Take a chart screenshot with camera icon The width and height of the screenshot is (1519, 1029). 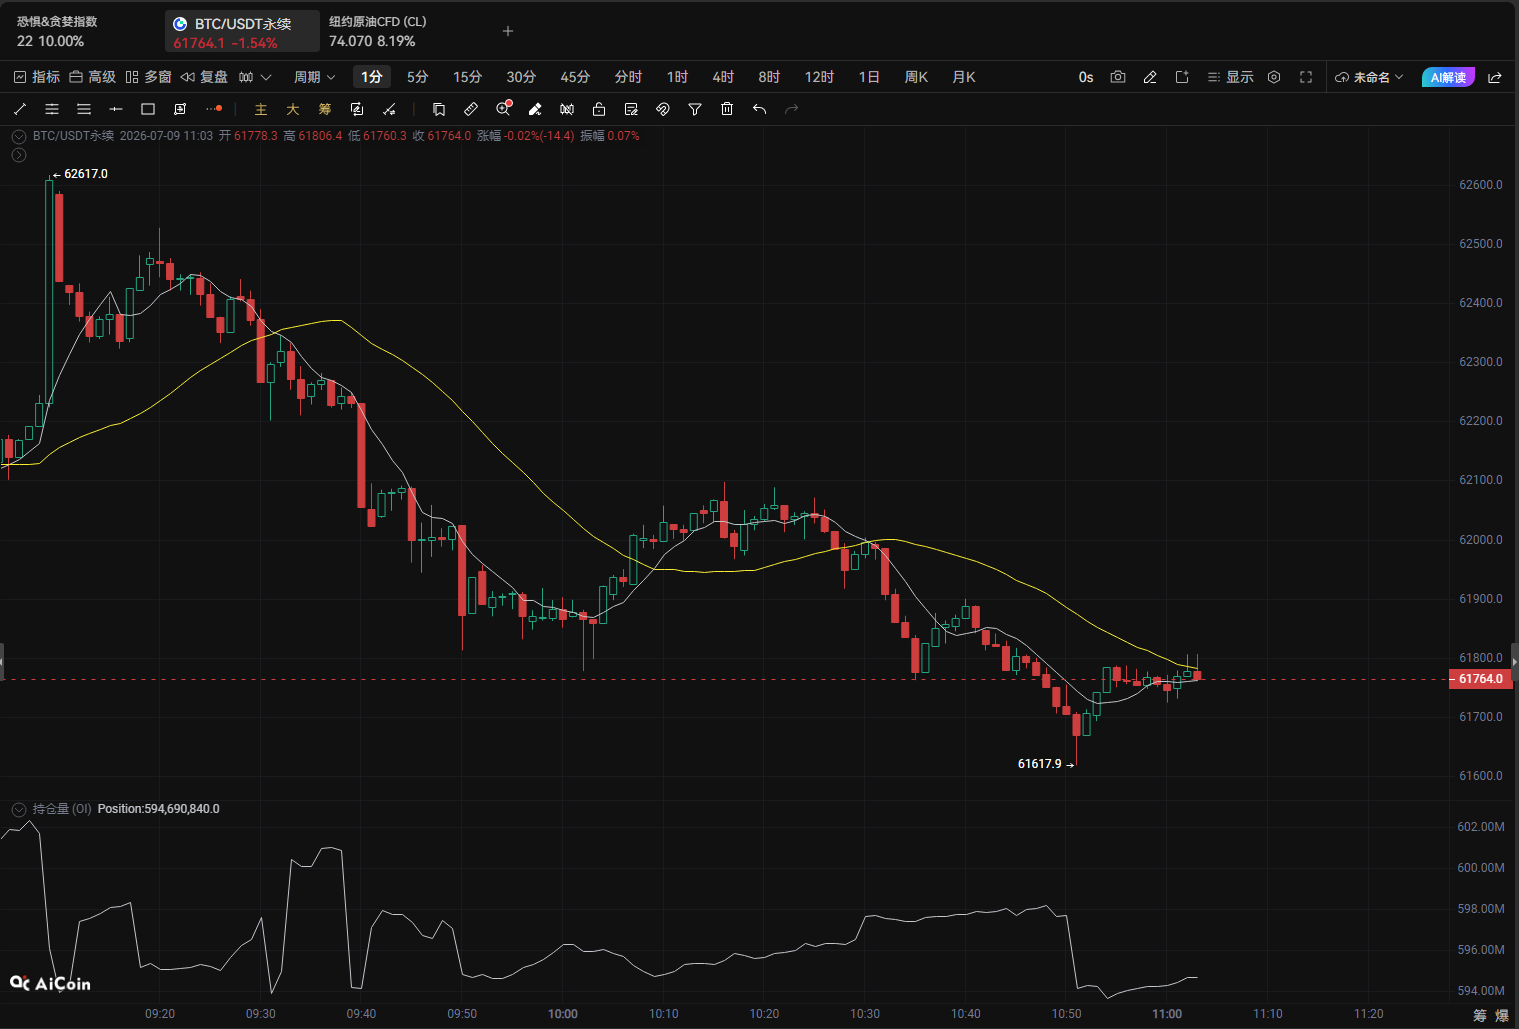point(1118,77)
